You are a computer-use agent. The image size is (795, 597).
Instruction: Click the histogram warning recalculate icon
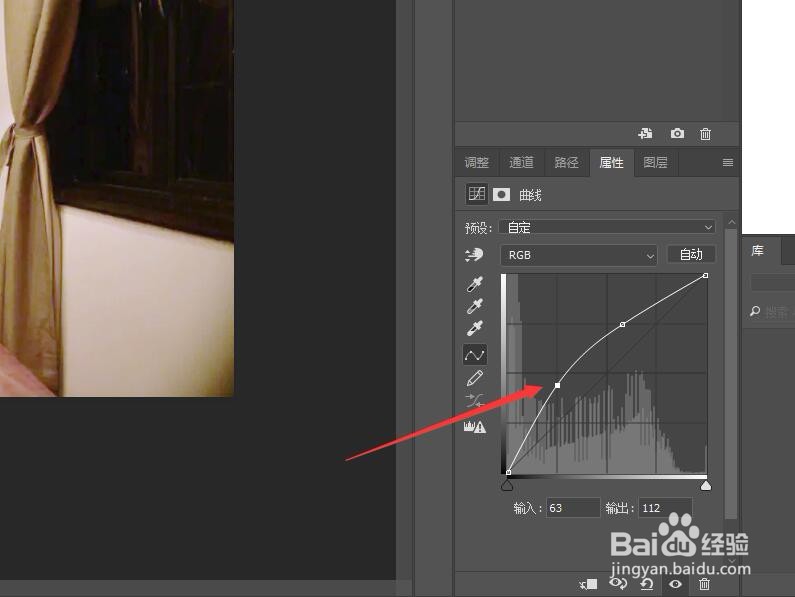pos(475,427)
